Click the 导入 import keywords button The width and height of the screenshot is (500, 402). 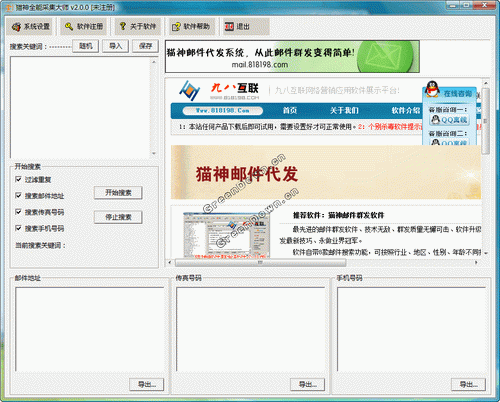(x=115, y=46)
